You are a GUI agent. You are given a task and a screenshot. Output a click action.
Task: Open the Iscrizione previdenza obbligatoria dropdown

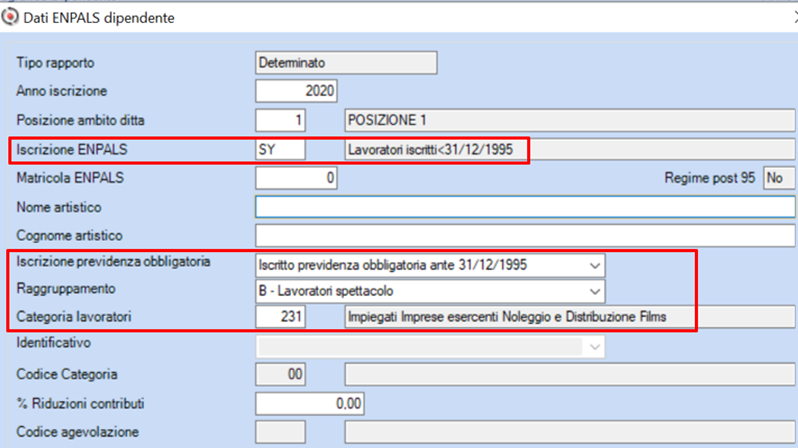pos(430,265)
